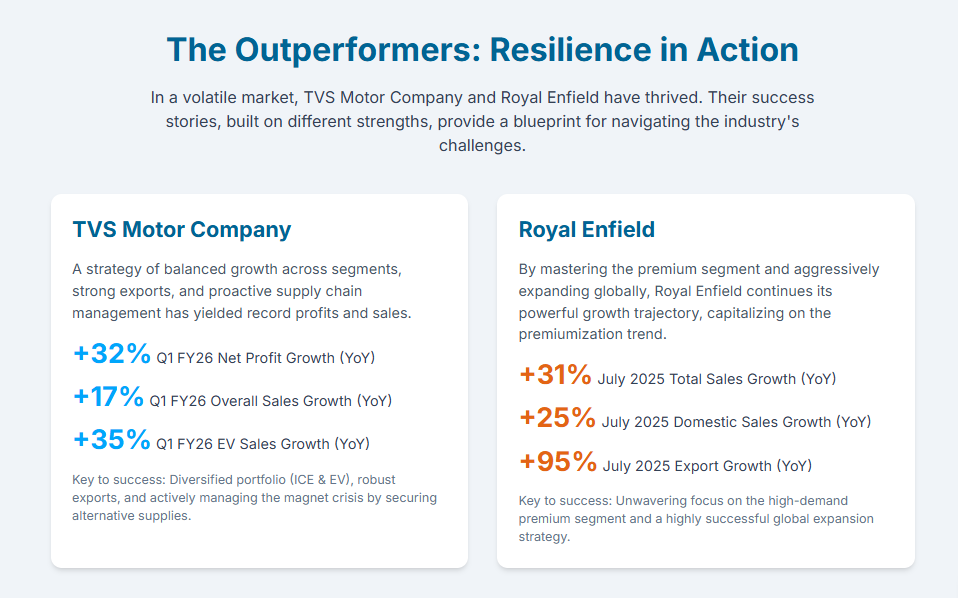Screen dimensions: 958x598
Task: Click the +25% domestic sales figure
Action: pos(558,418)
